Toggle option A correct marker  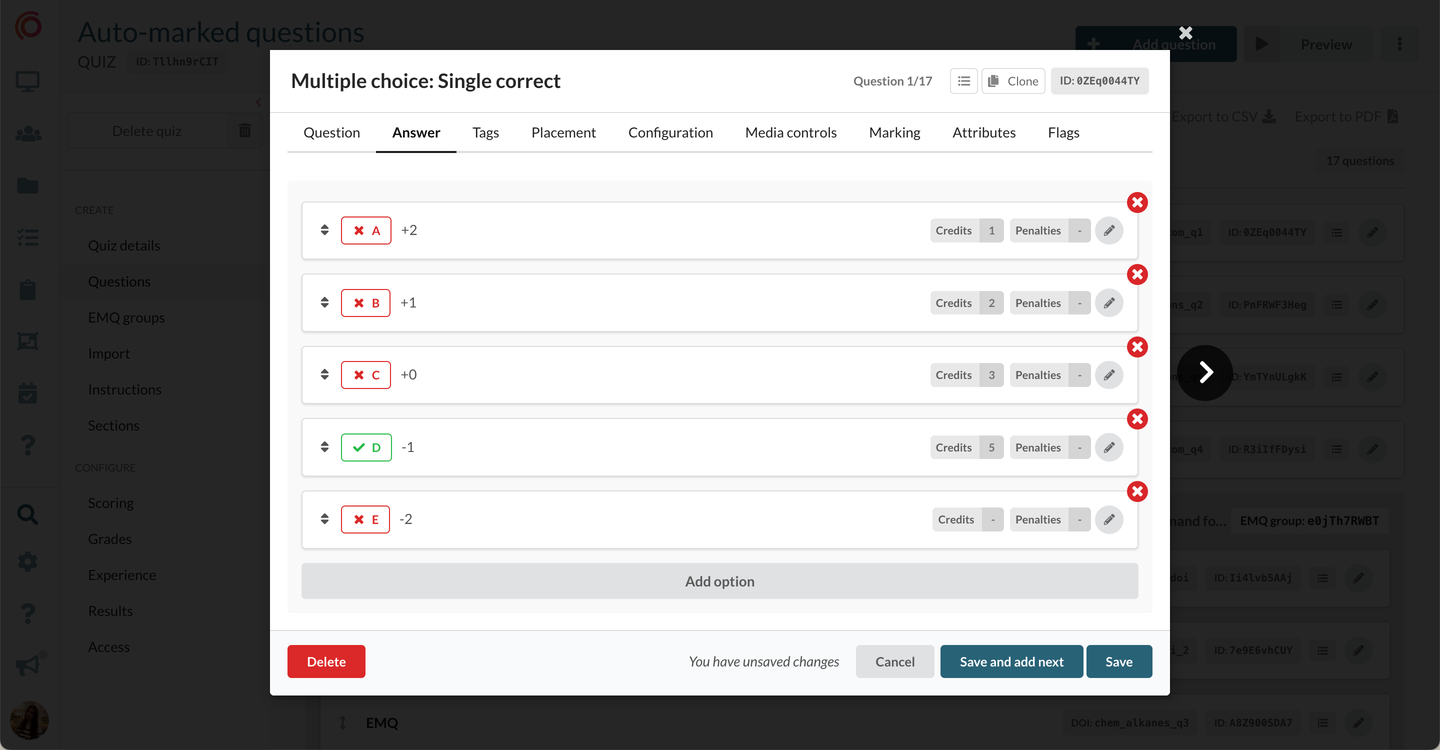coord(366,231)
